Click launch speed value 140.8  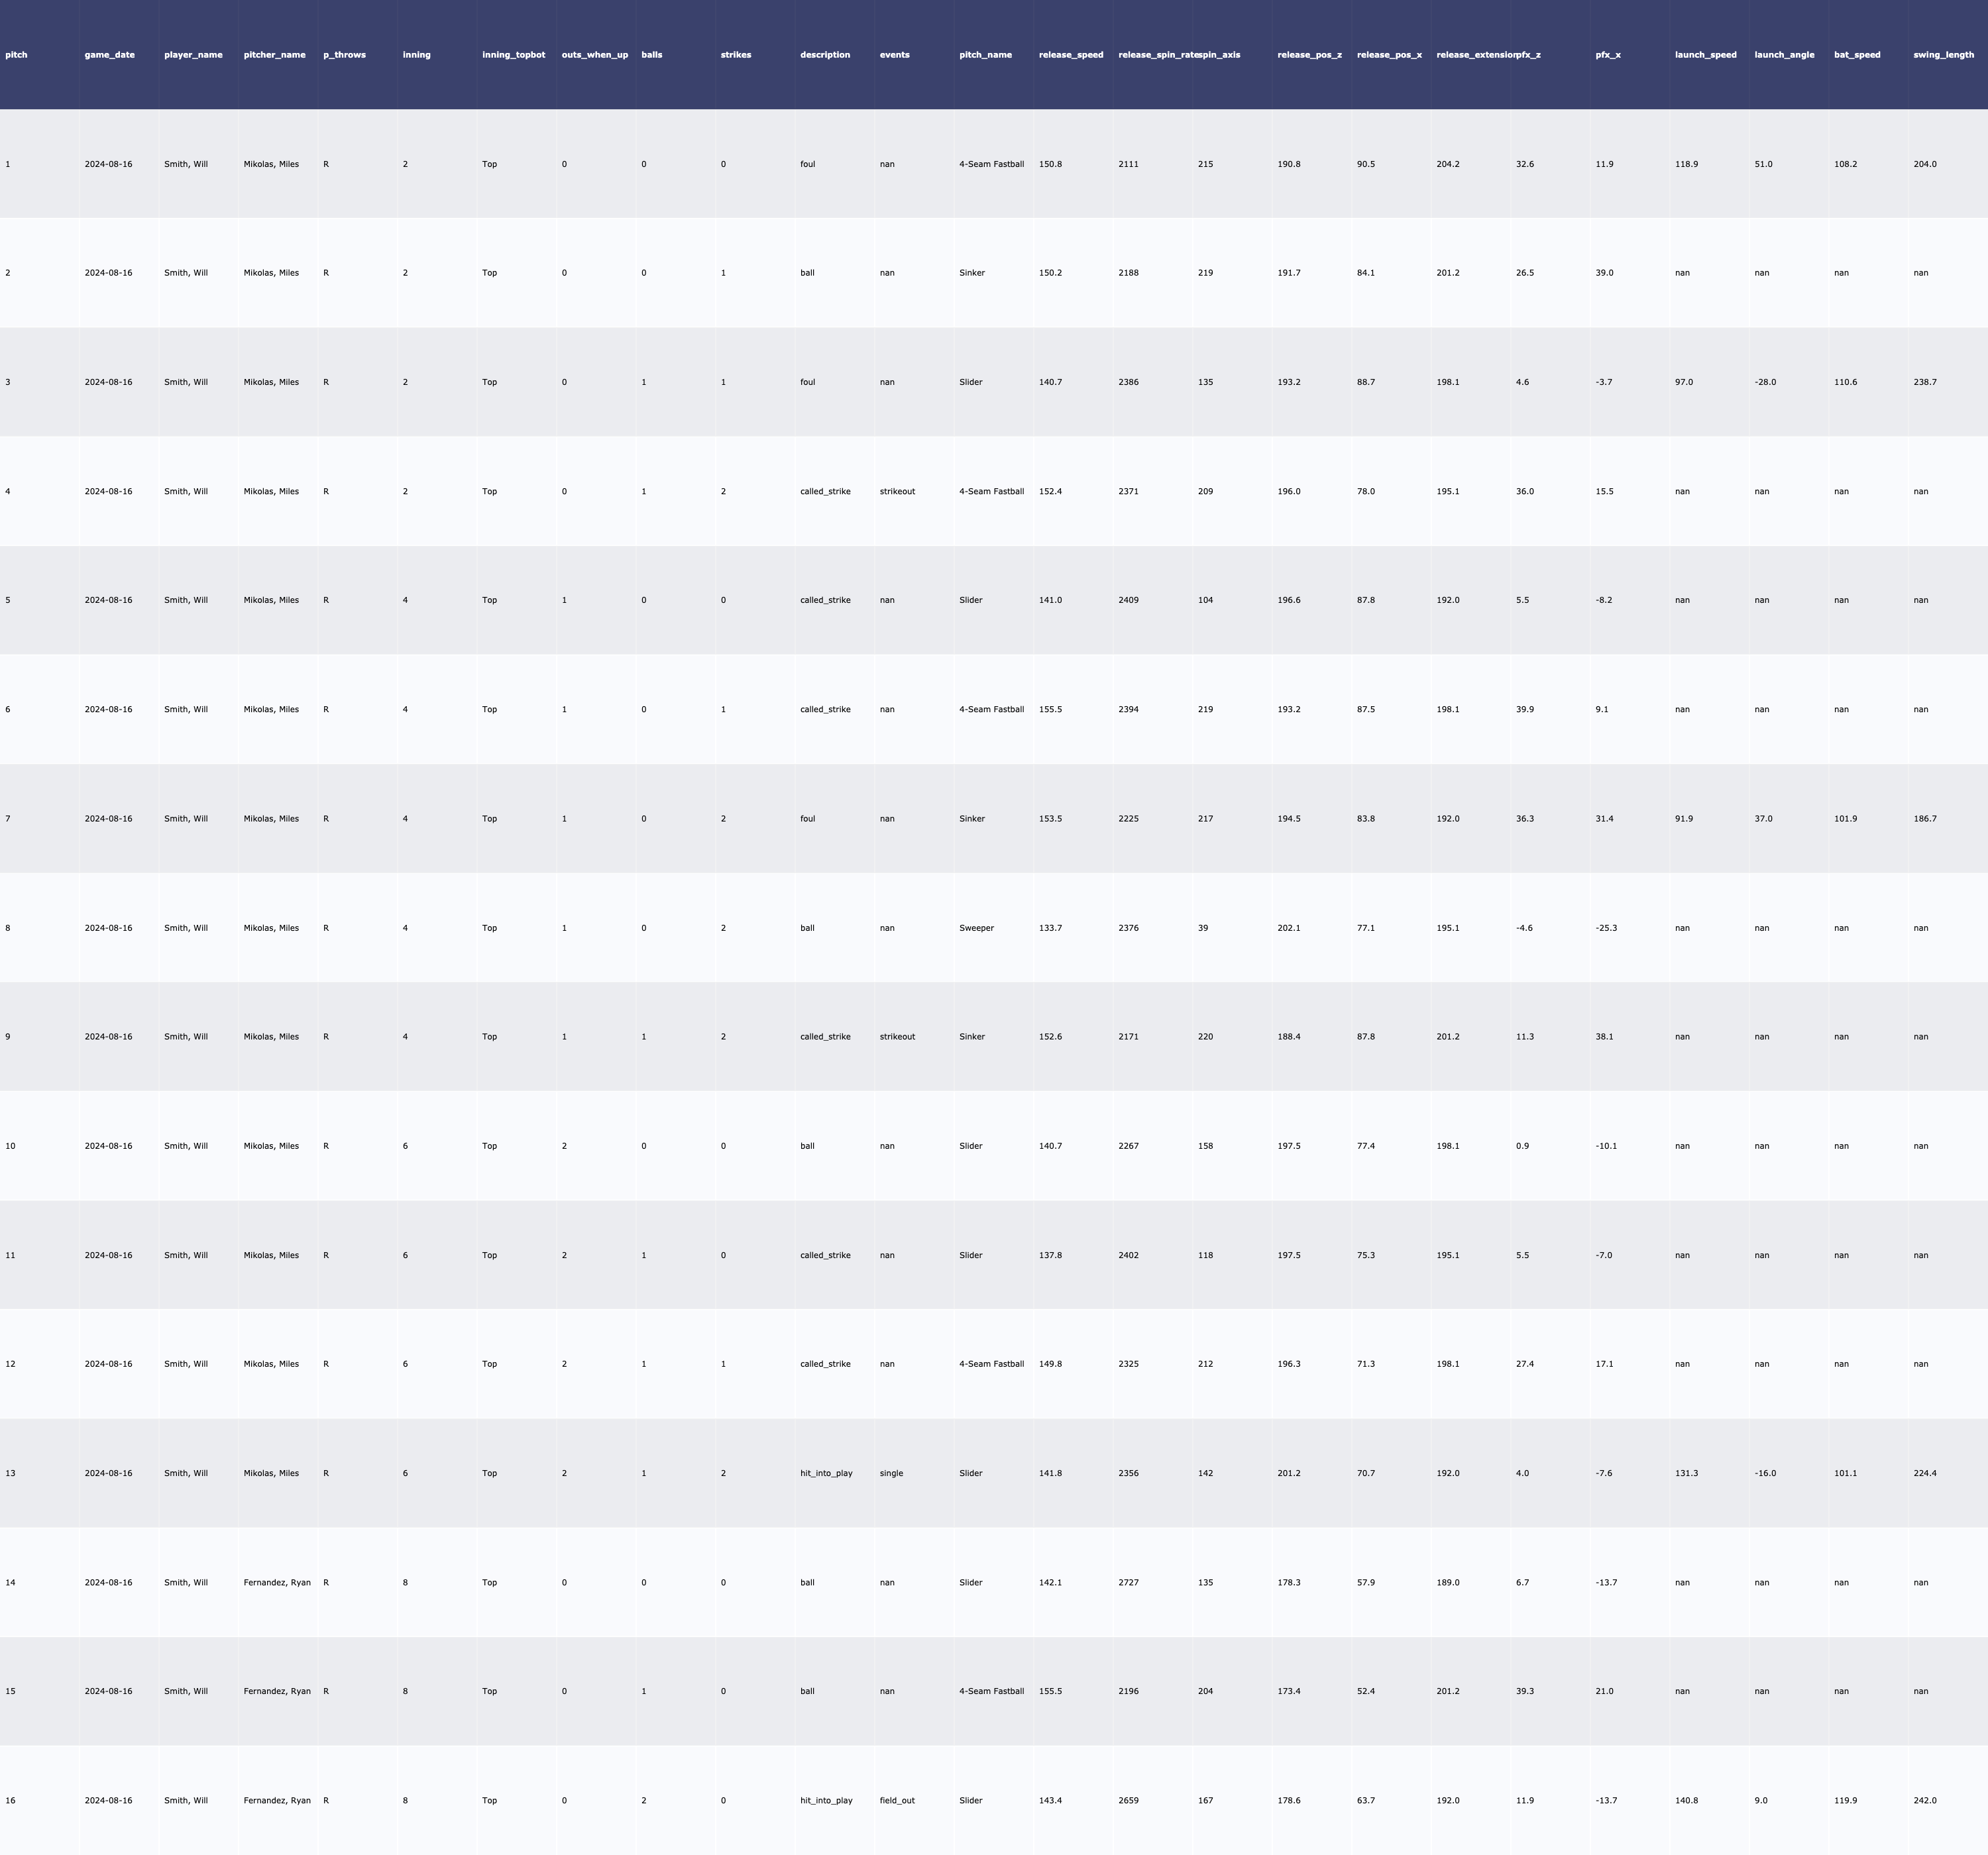[x=1686, y=1800]
